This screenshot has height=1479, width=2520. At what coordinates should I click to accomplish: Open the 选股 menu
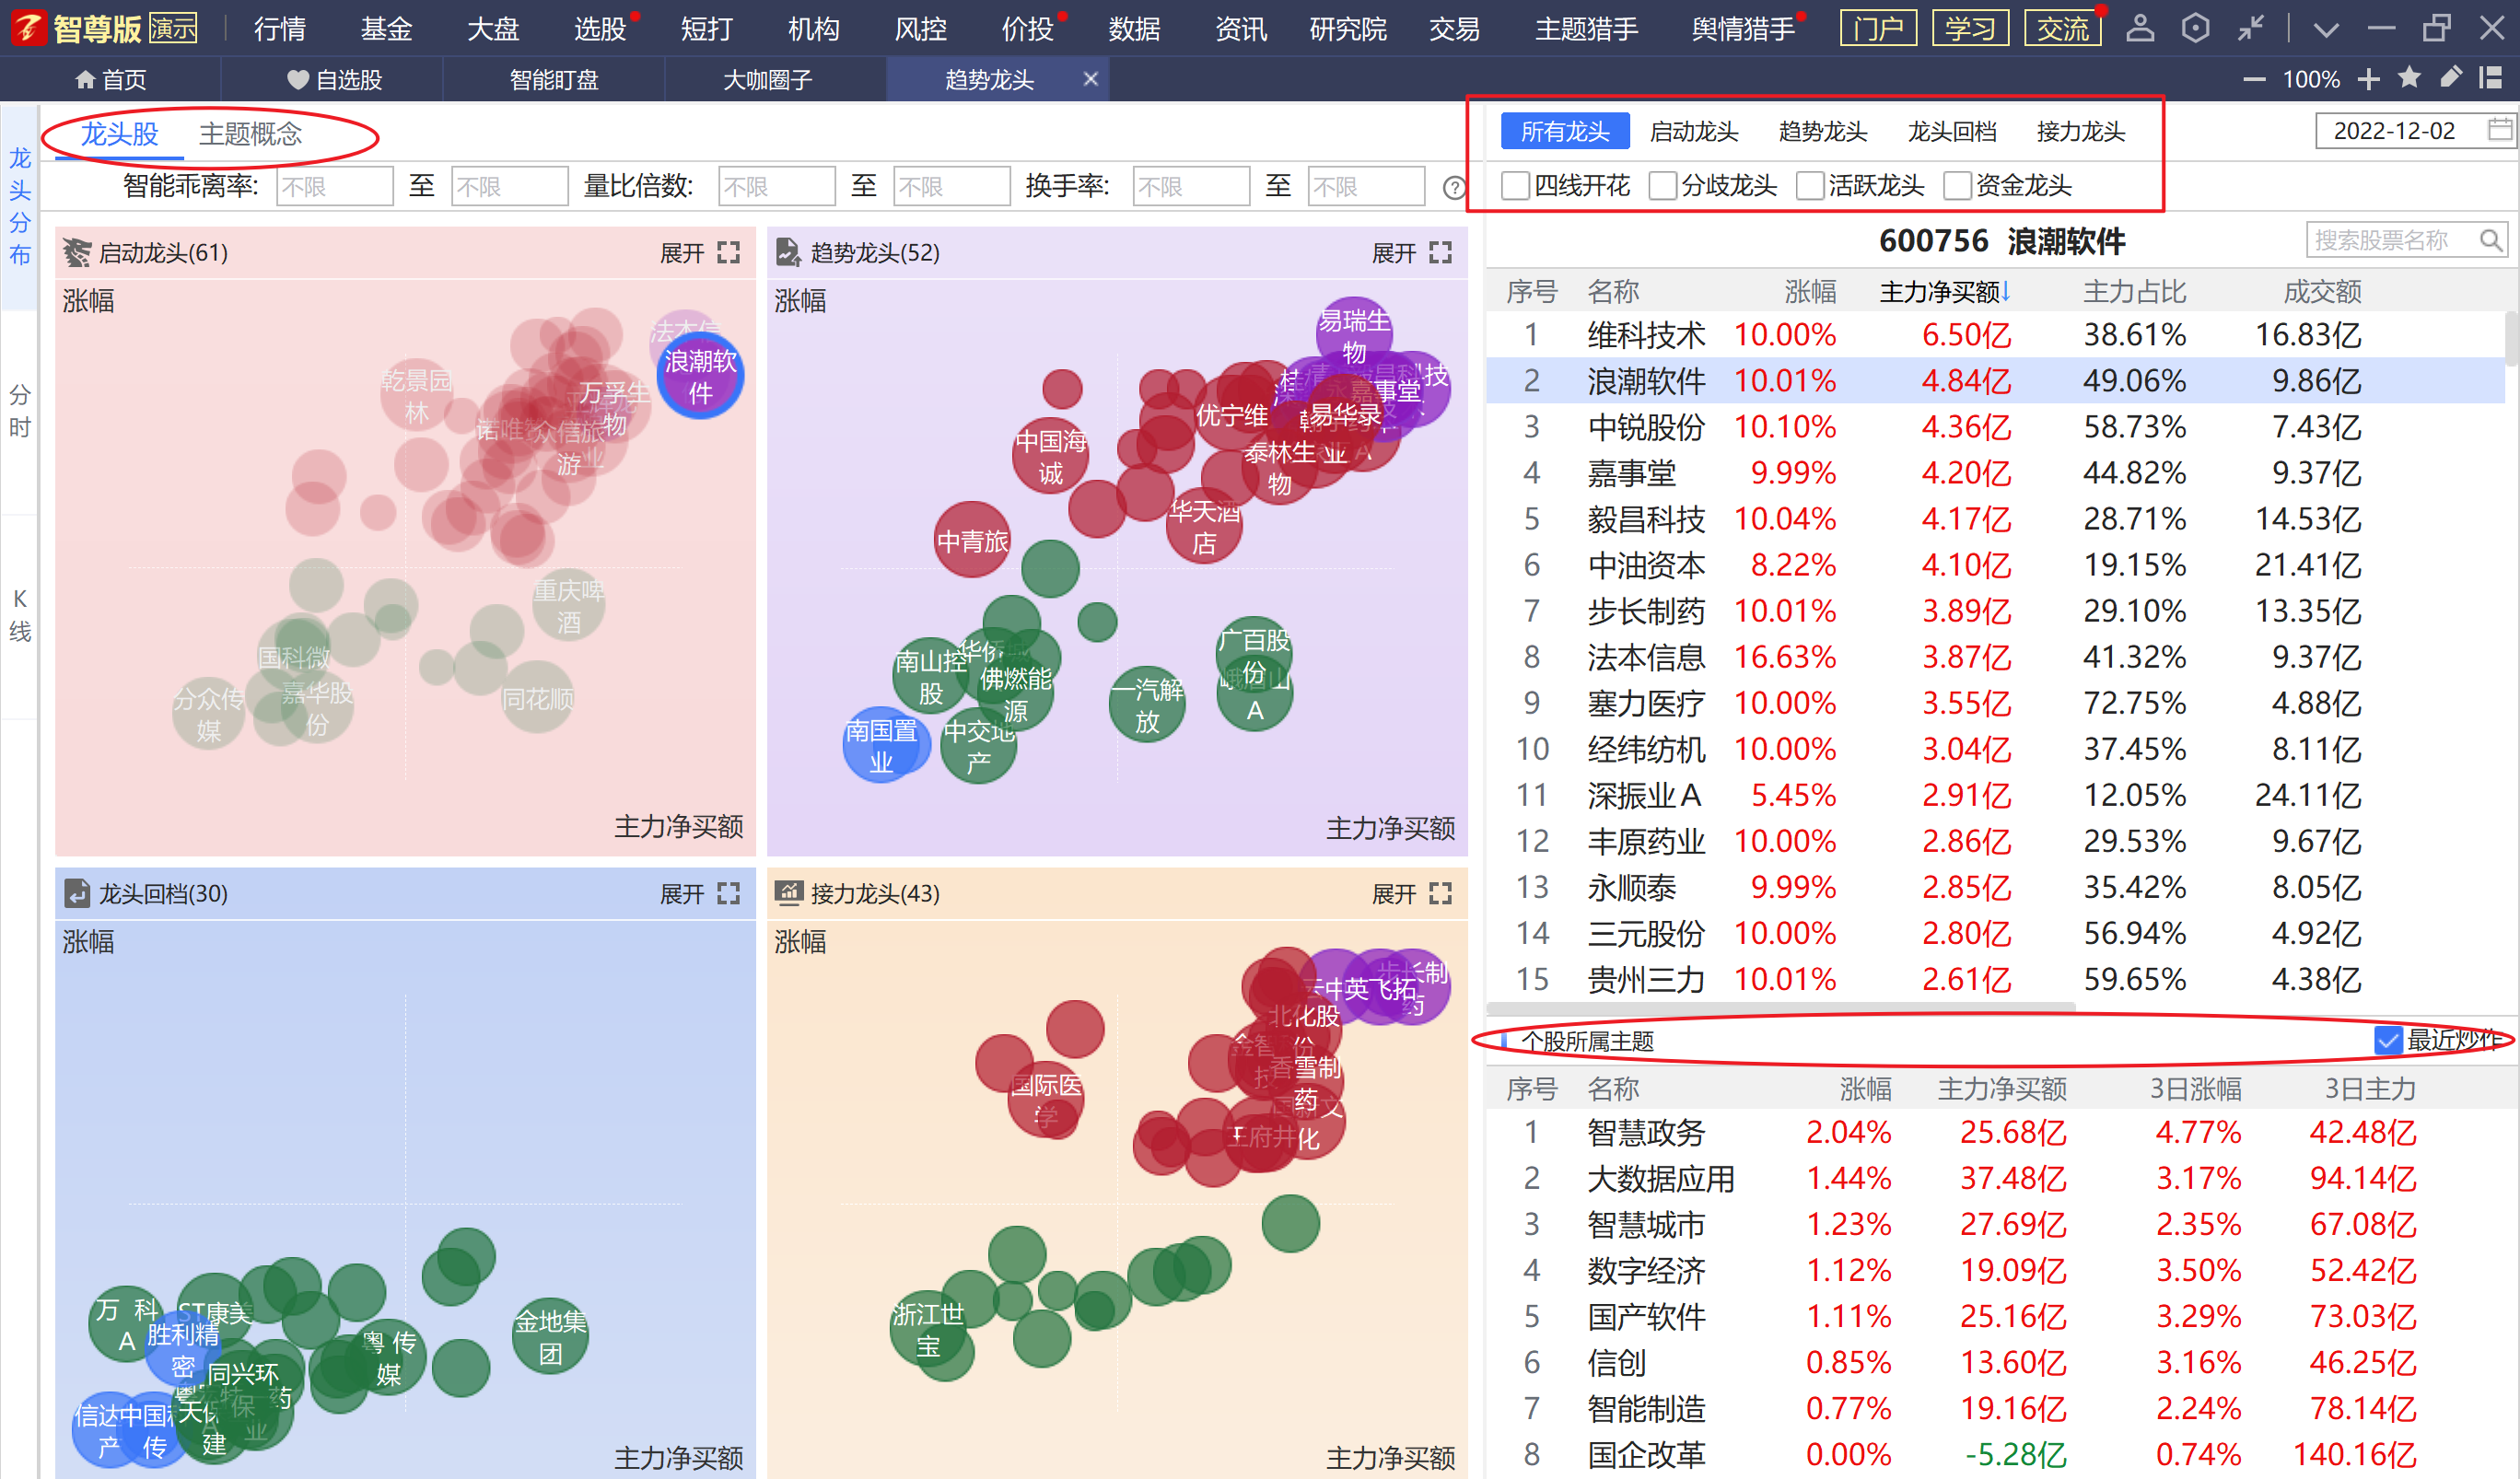click(x=599, y=28)
